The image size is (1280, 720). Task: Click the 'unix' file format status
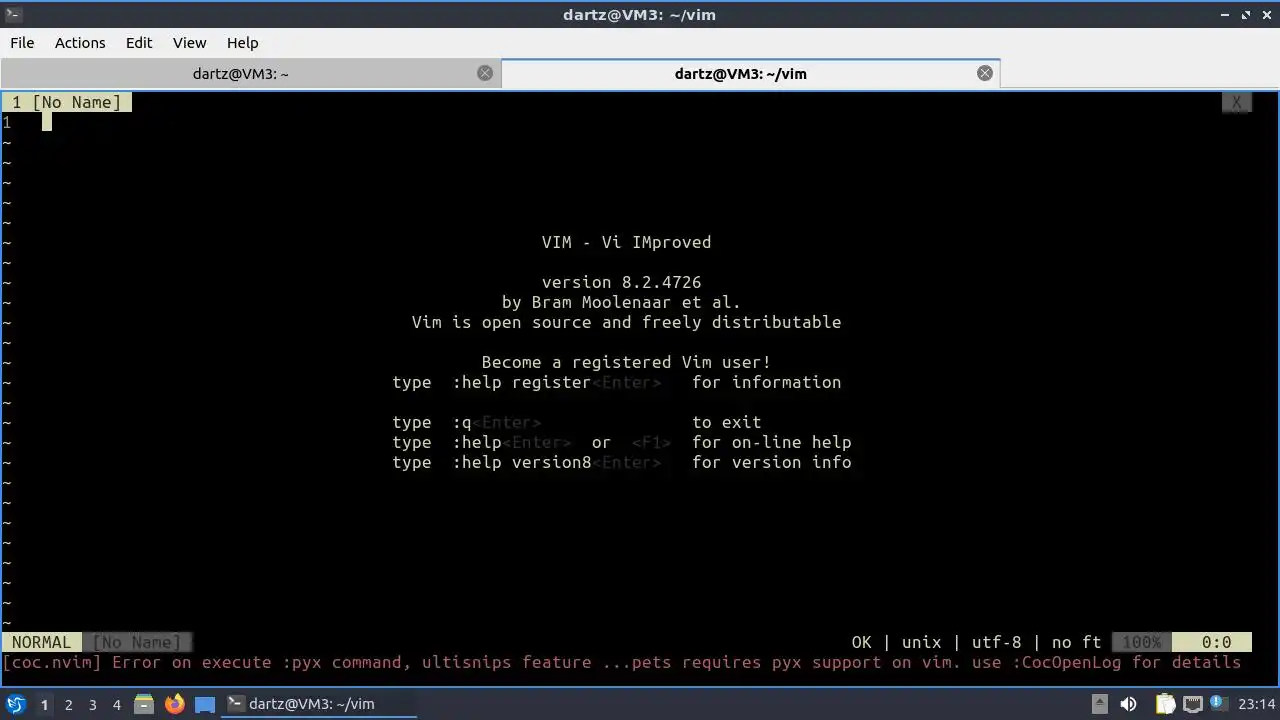click(921, 642)
